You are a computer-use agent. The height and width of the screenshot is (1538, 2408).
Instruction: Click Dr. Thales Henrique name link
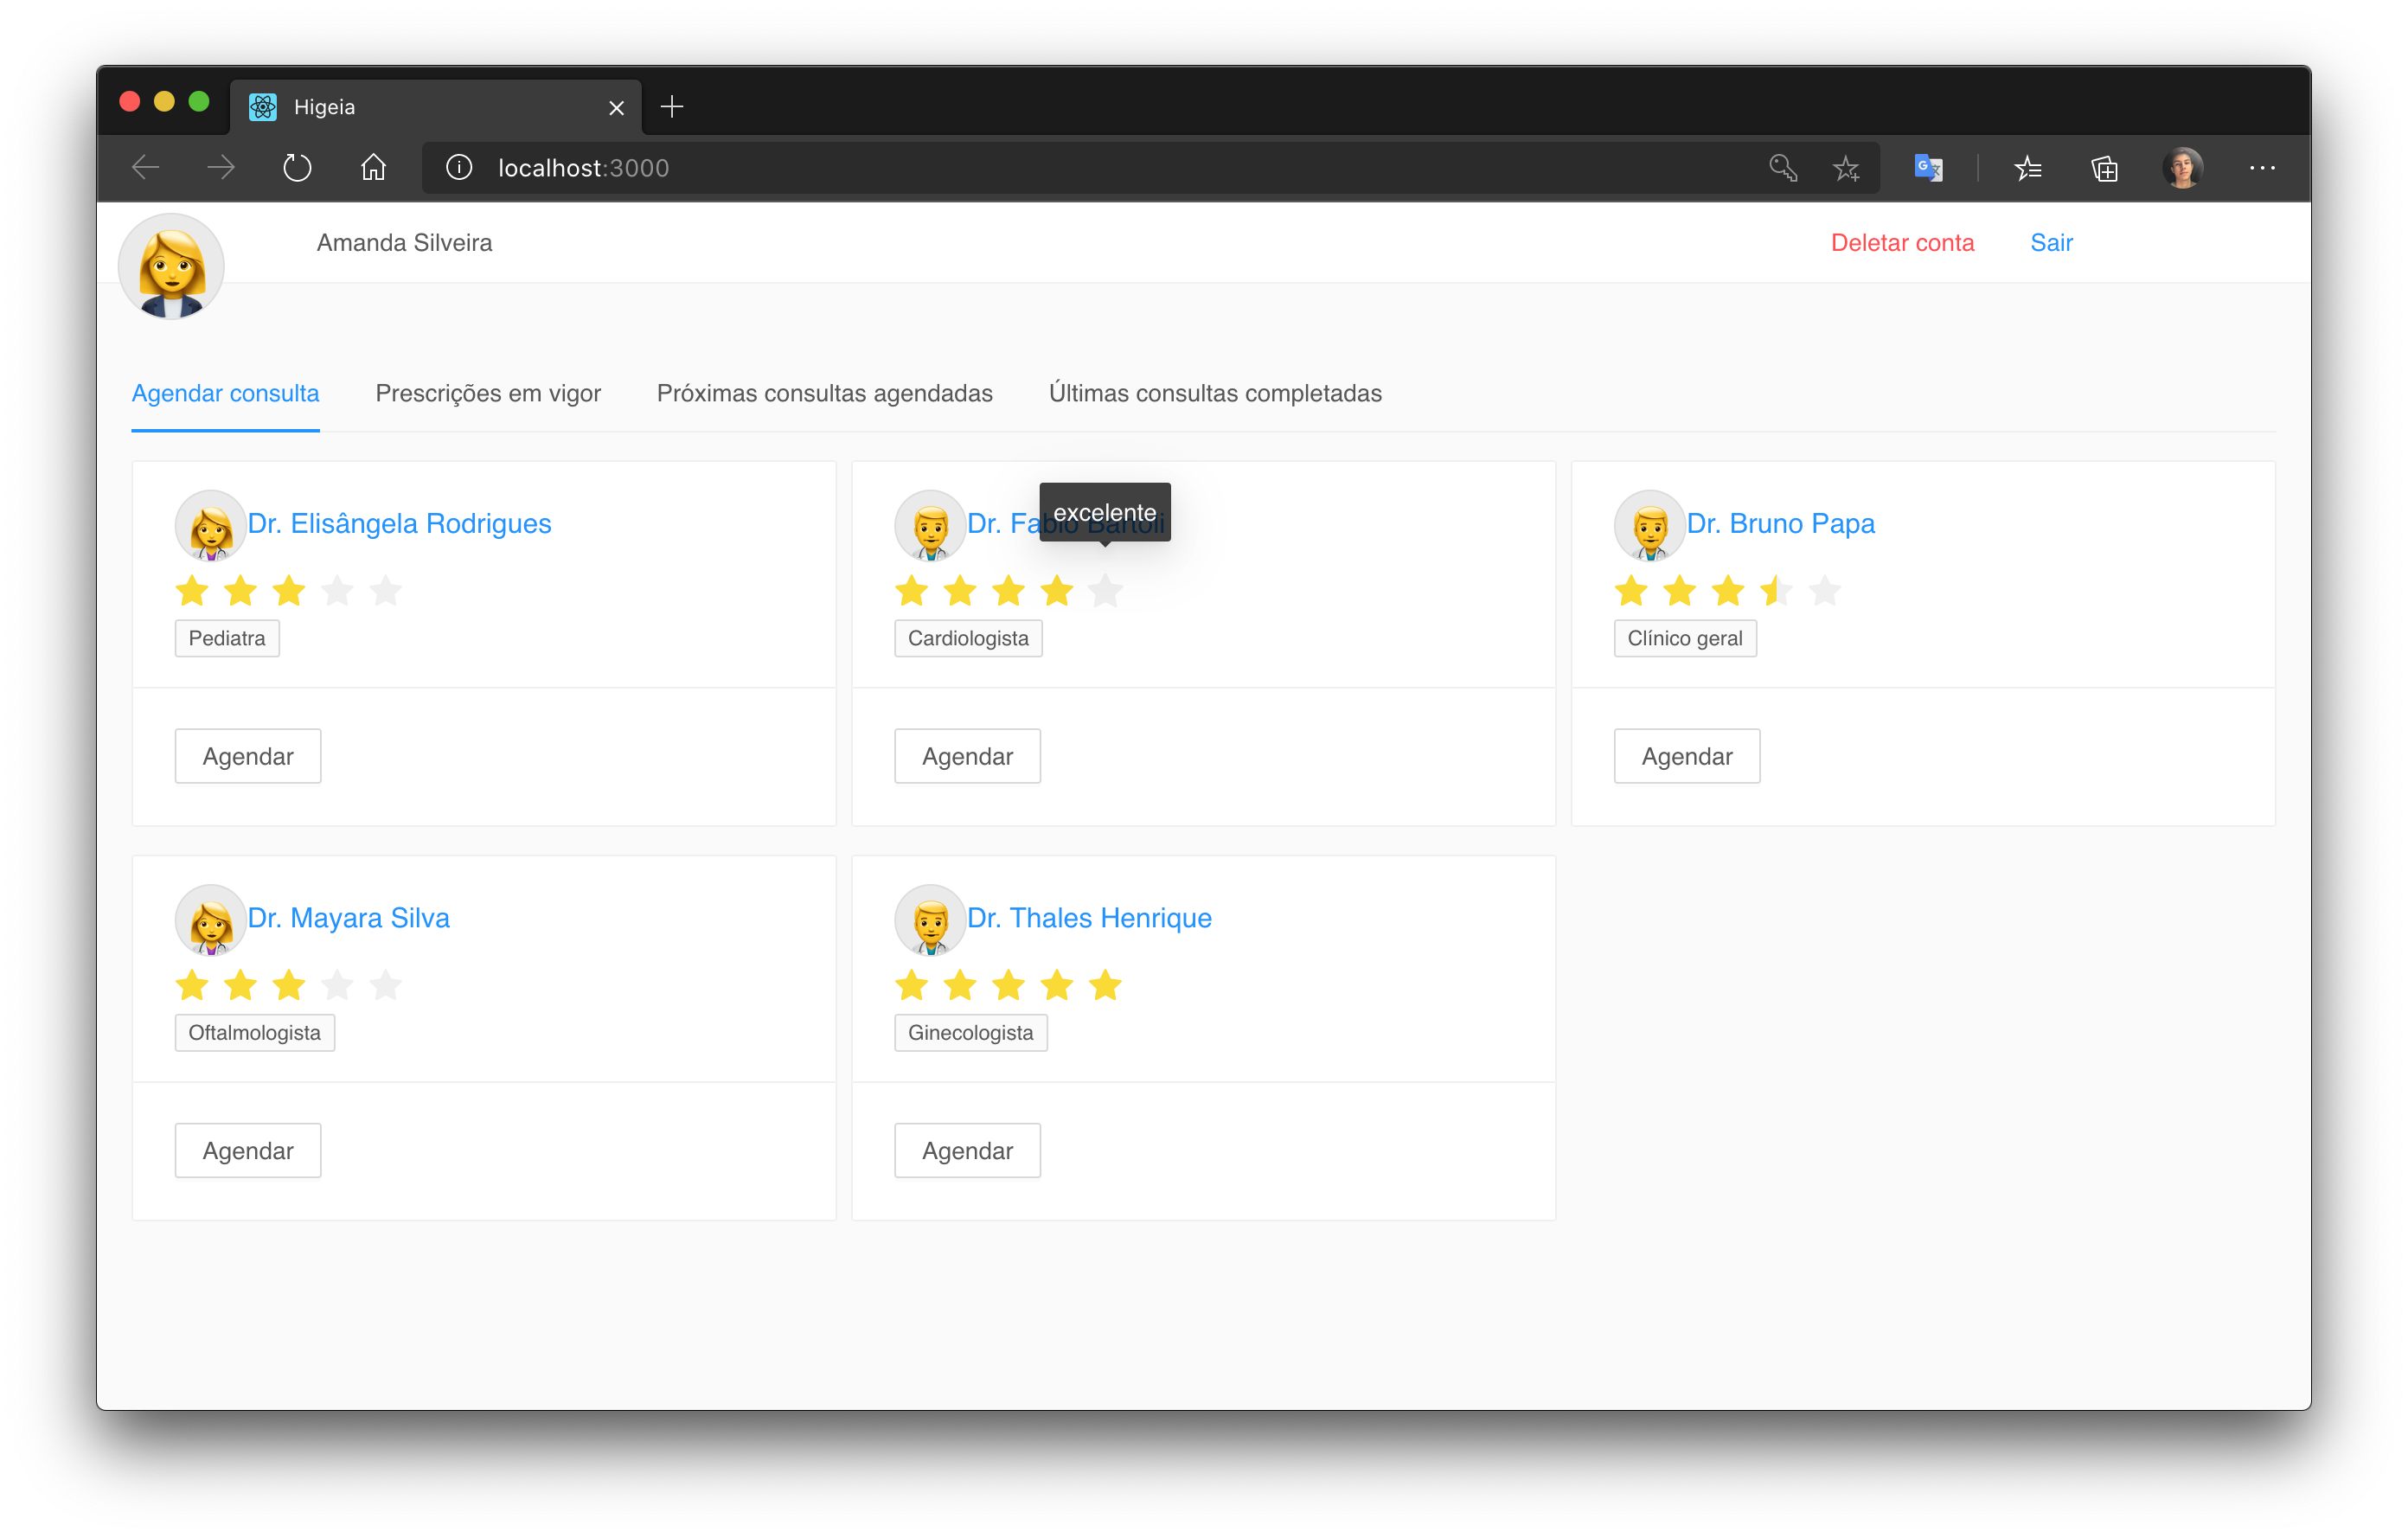1088,917
